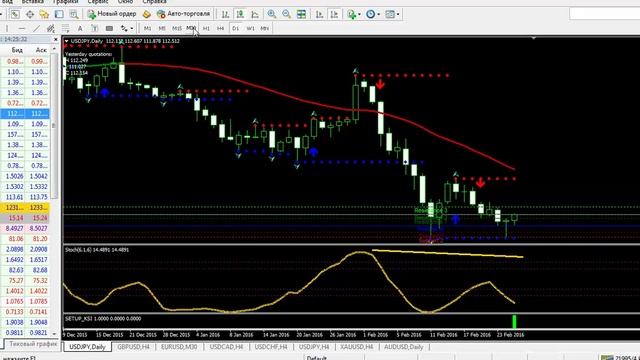Screen dimensions: 640x360
Task: Click the Бид column header
Action: 17,50
